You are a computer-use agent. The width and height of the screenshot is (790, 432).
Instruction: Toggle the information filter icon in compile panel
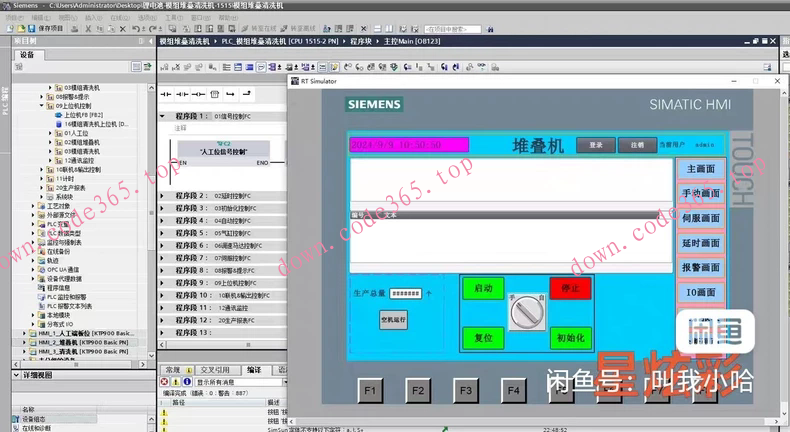coord(187,382)
